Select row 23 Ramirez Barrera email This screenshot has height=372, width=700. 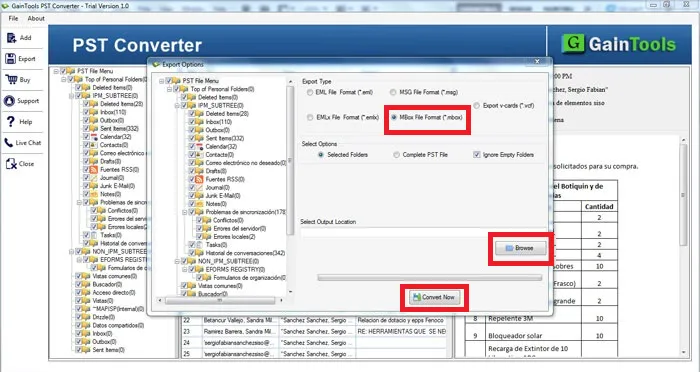315,332
